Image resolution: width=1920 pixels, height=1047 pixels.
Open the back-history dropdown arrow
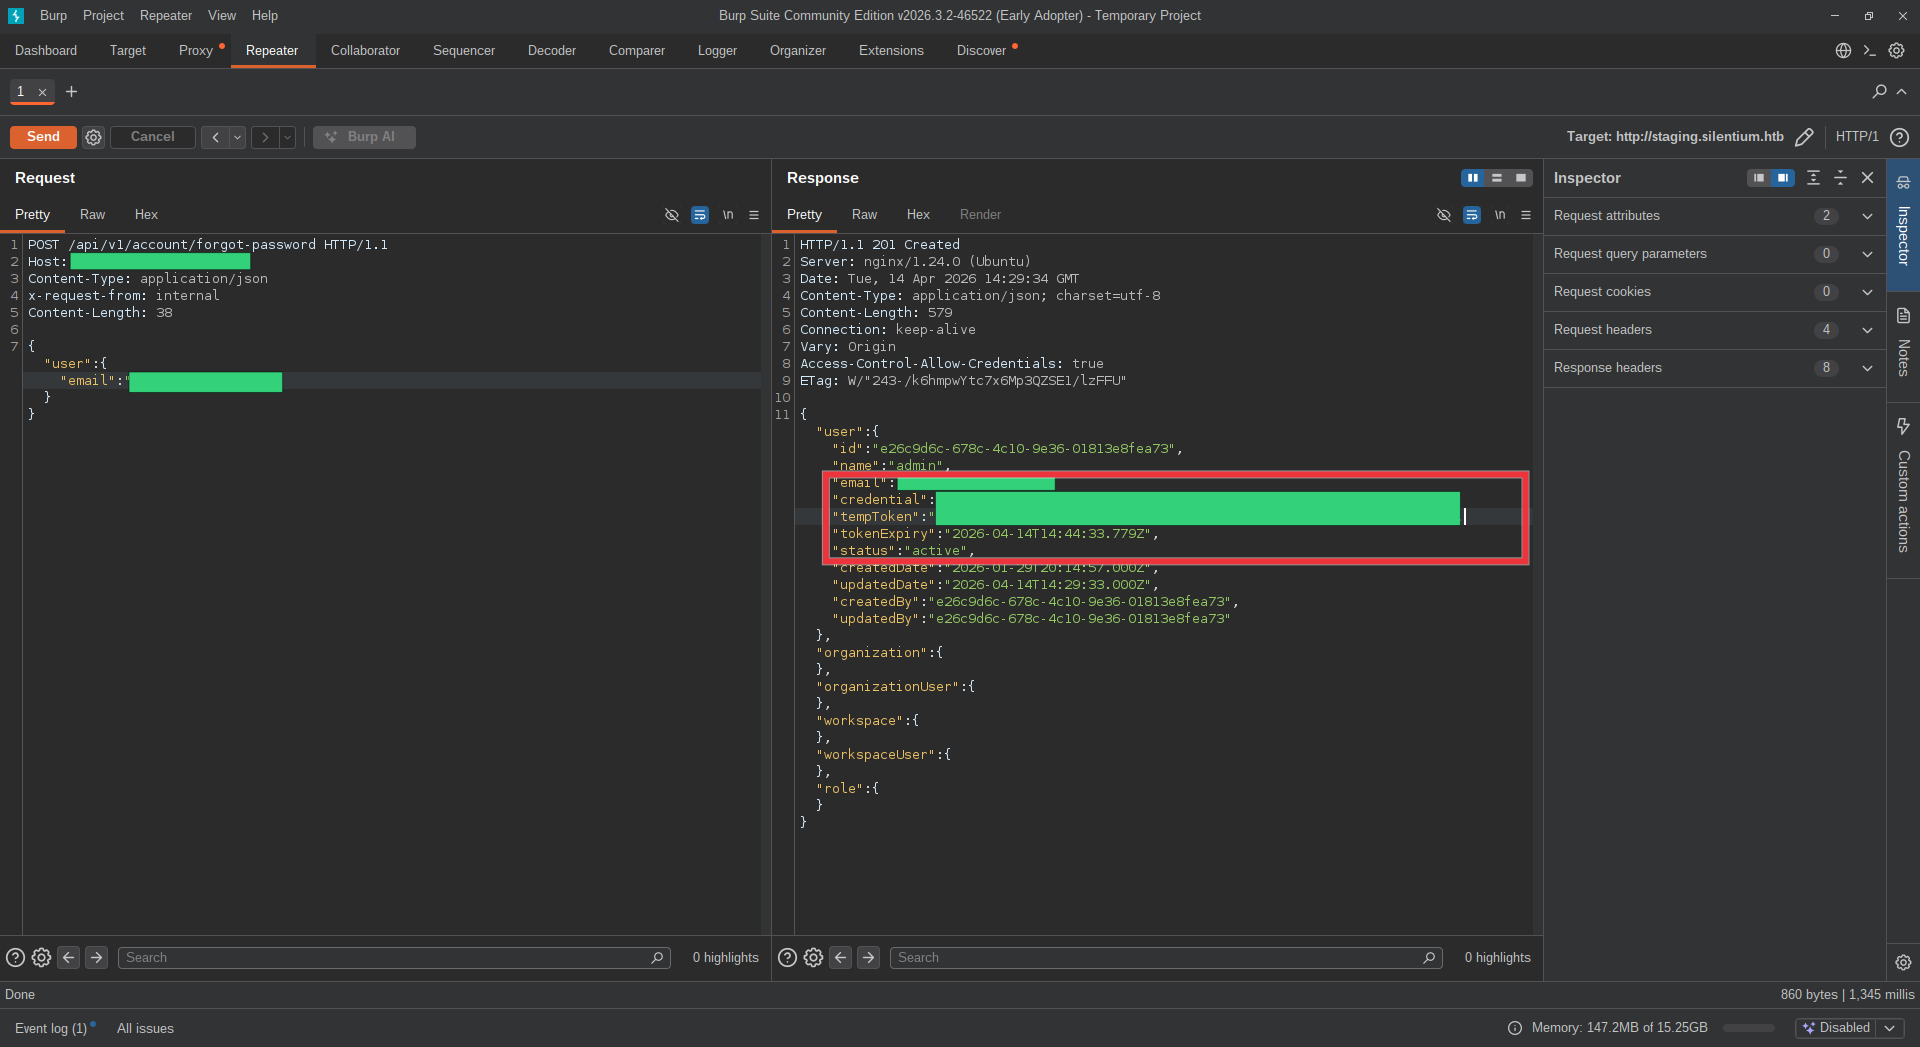pos(238,137)
